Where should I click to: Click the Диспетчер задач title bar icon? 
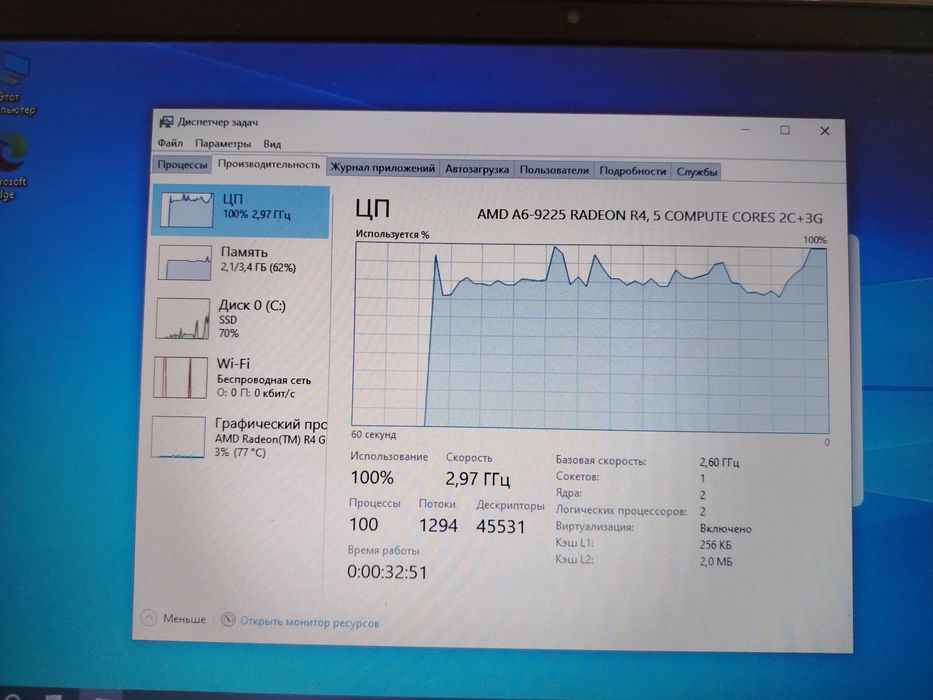click(167, 122)
